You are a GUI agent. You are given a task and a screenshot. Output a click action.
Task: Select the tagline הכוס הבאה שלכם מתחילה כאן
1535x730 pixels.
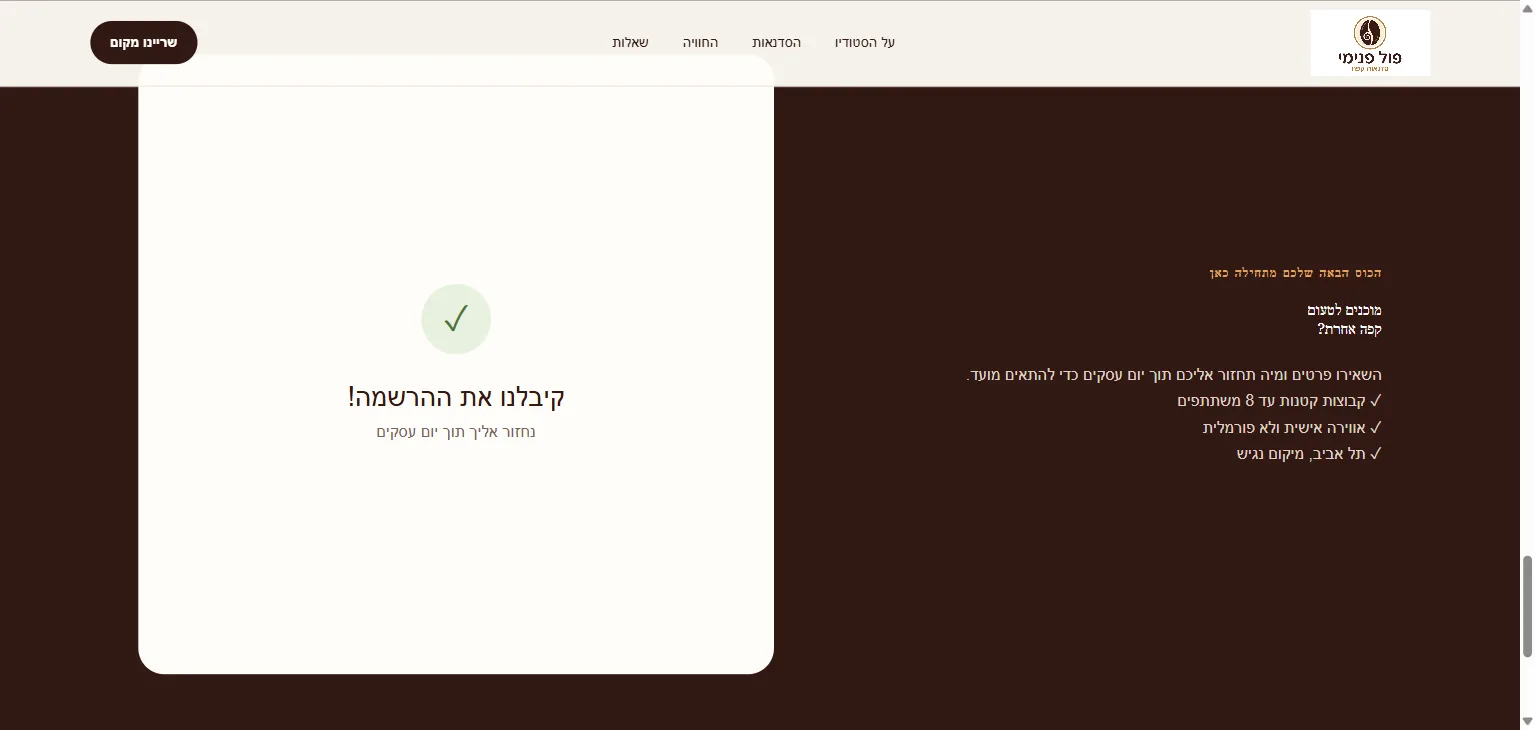coord(1295,272)
